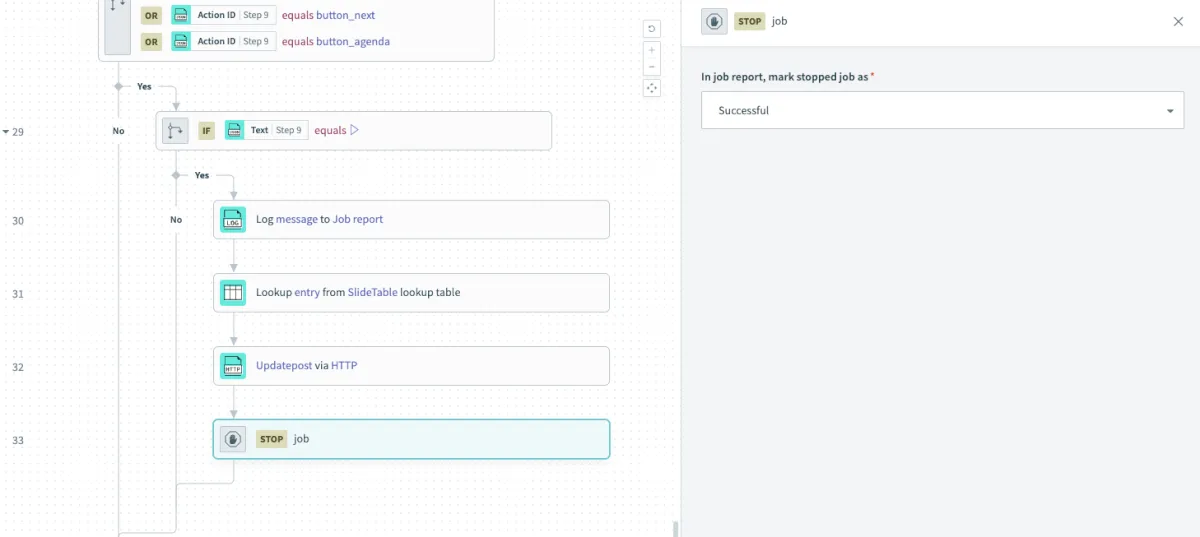The image size is (1200, 537).
Task: Click the vertical scrollbar handle beside the canvas
Action: 676,529
